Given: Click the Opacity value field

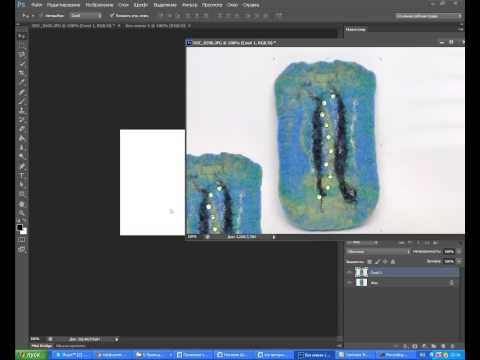Looking at the screenshot, I should click(449, 252).
